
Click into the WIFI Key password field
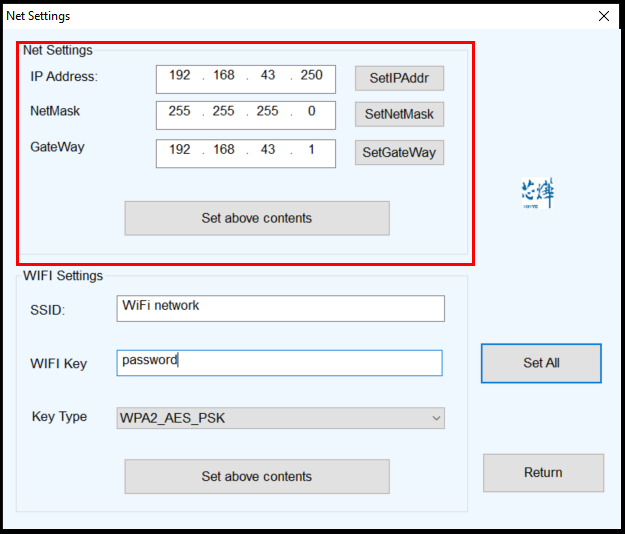280,362
